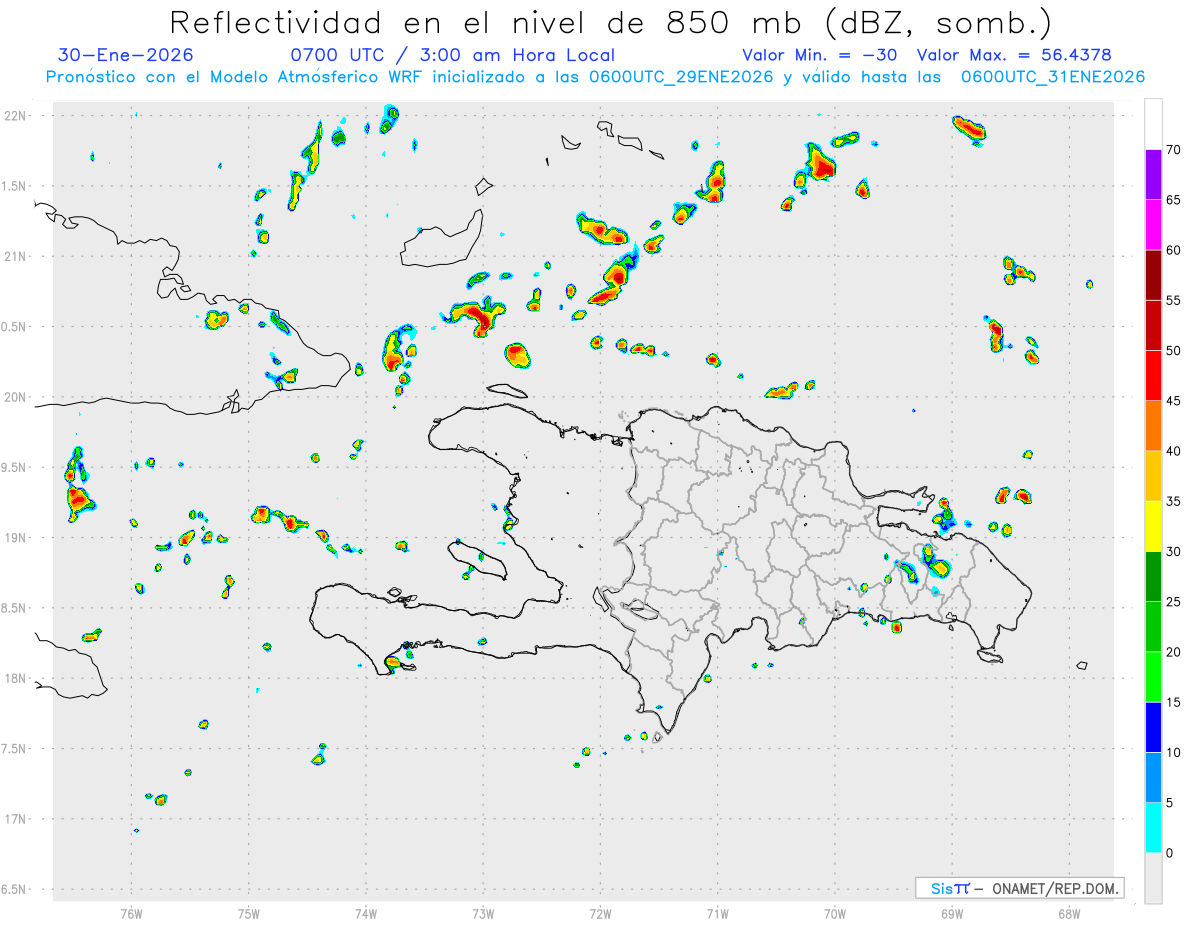The width and height of the screenshot is (1200, 927).
Task: Pick the gray below-0 colorbar segment
Action: tap(1153, 878)
